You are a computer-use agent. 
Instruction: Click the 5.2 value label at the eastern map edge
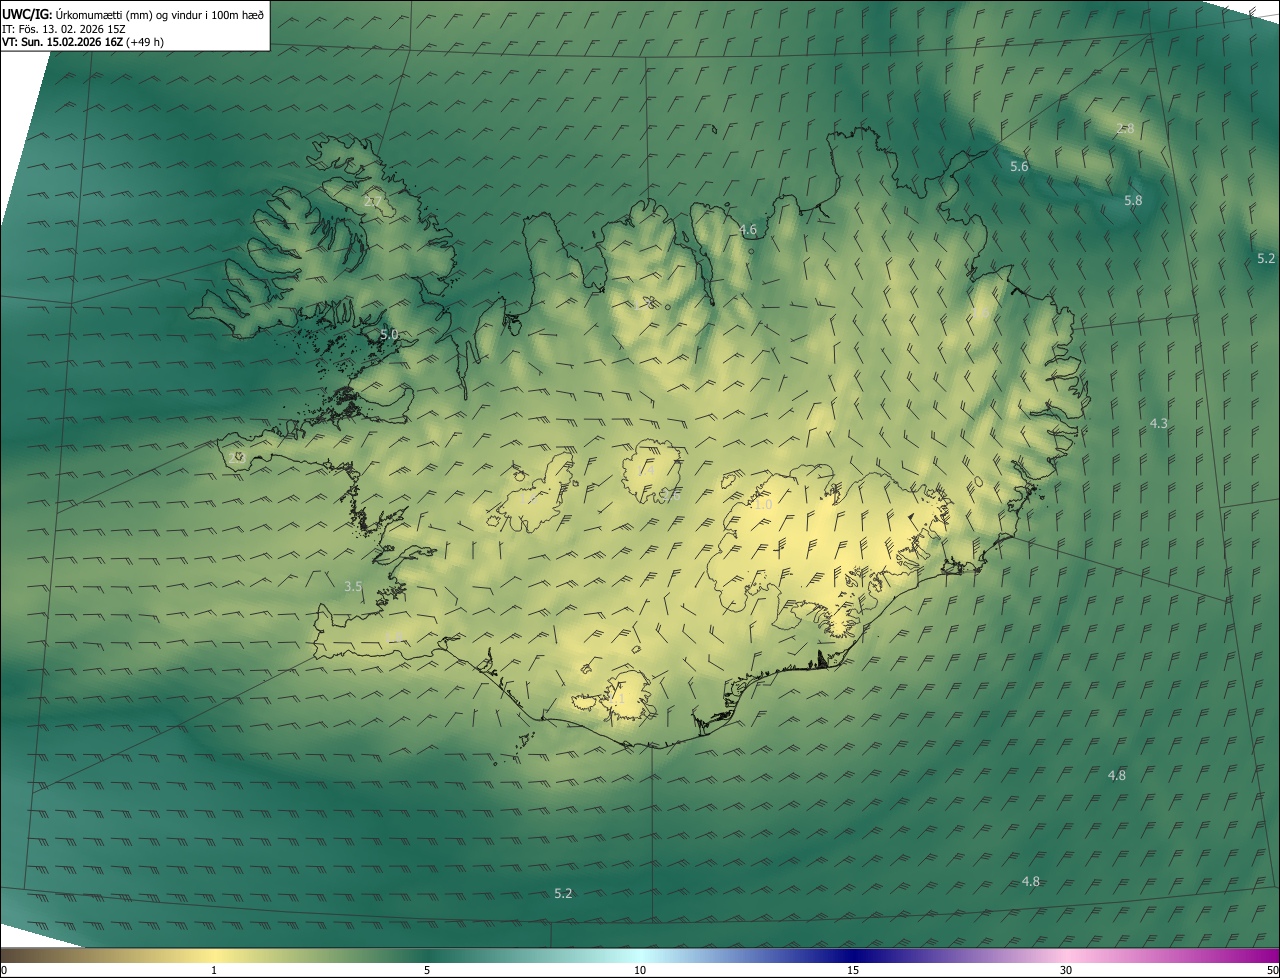[1266, 258]
